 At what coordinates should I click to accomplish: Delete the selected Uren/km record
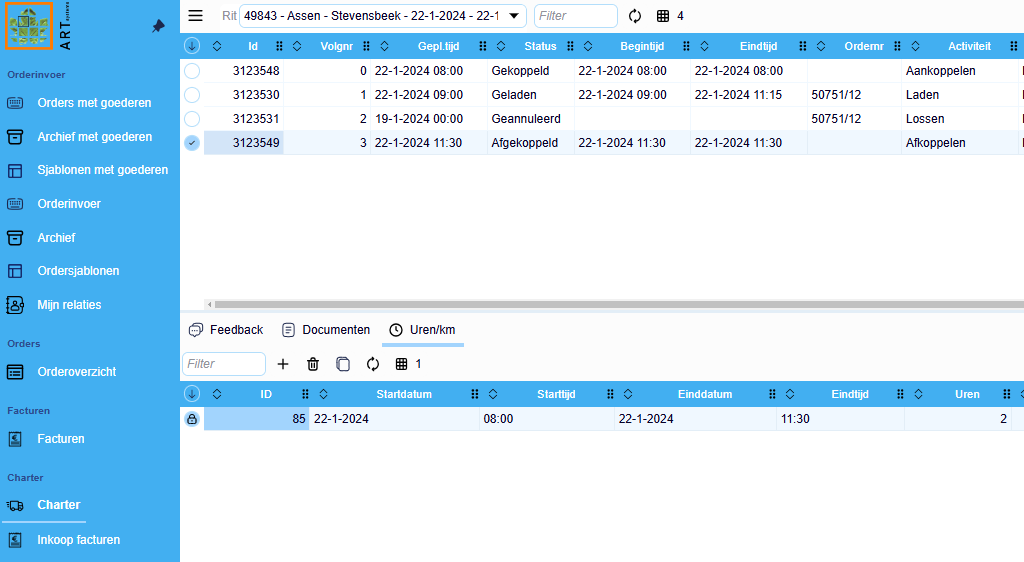(313, 364)
